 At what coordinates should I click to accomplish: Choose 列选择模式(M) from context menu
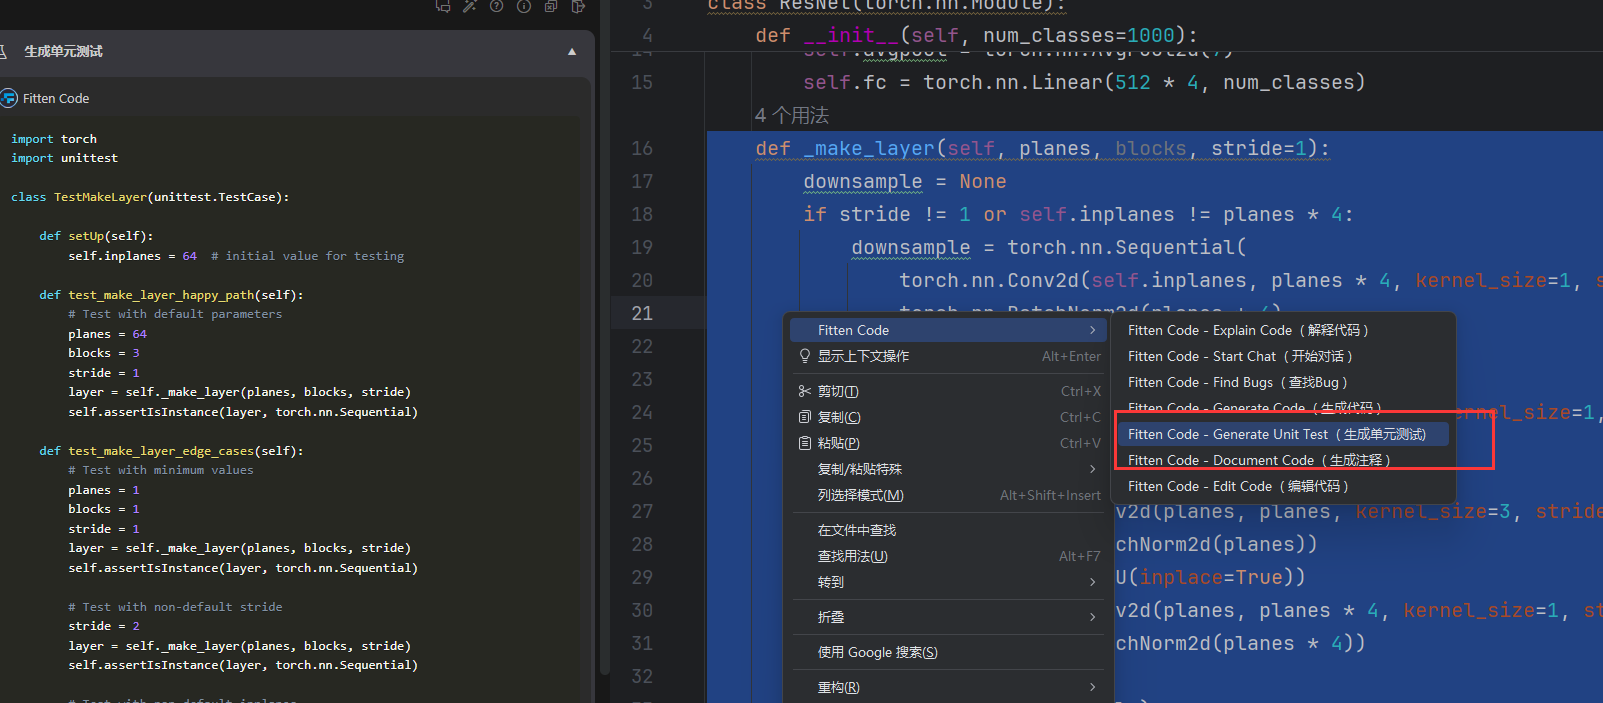[947, 495]
